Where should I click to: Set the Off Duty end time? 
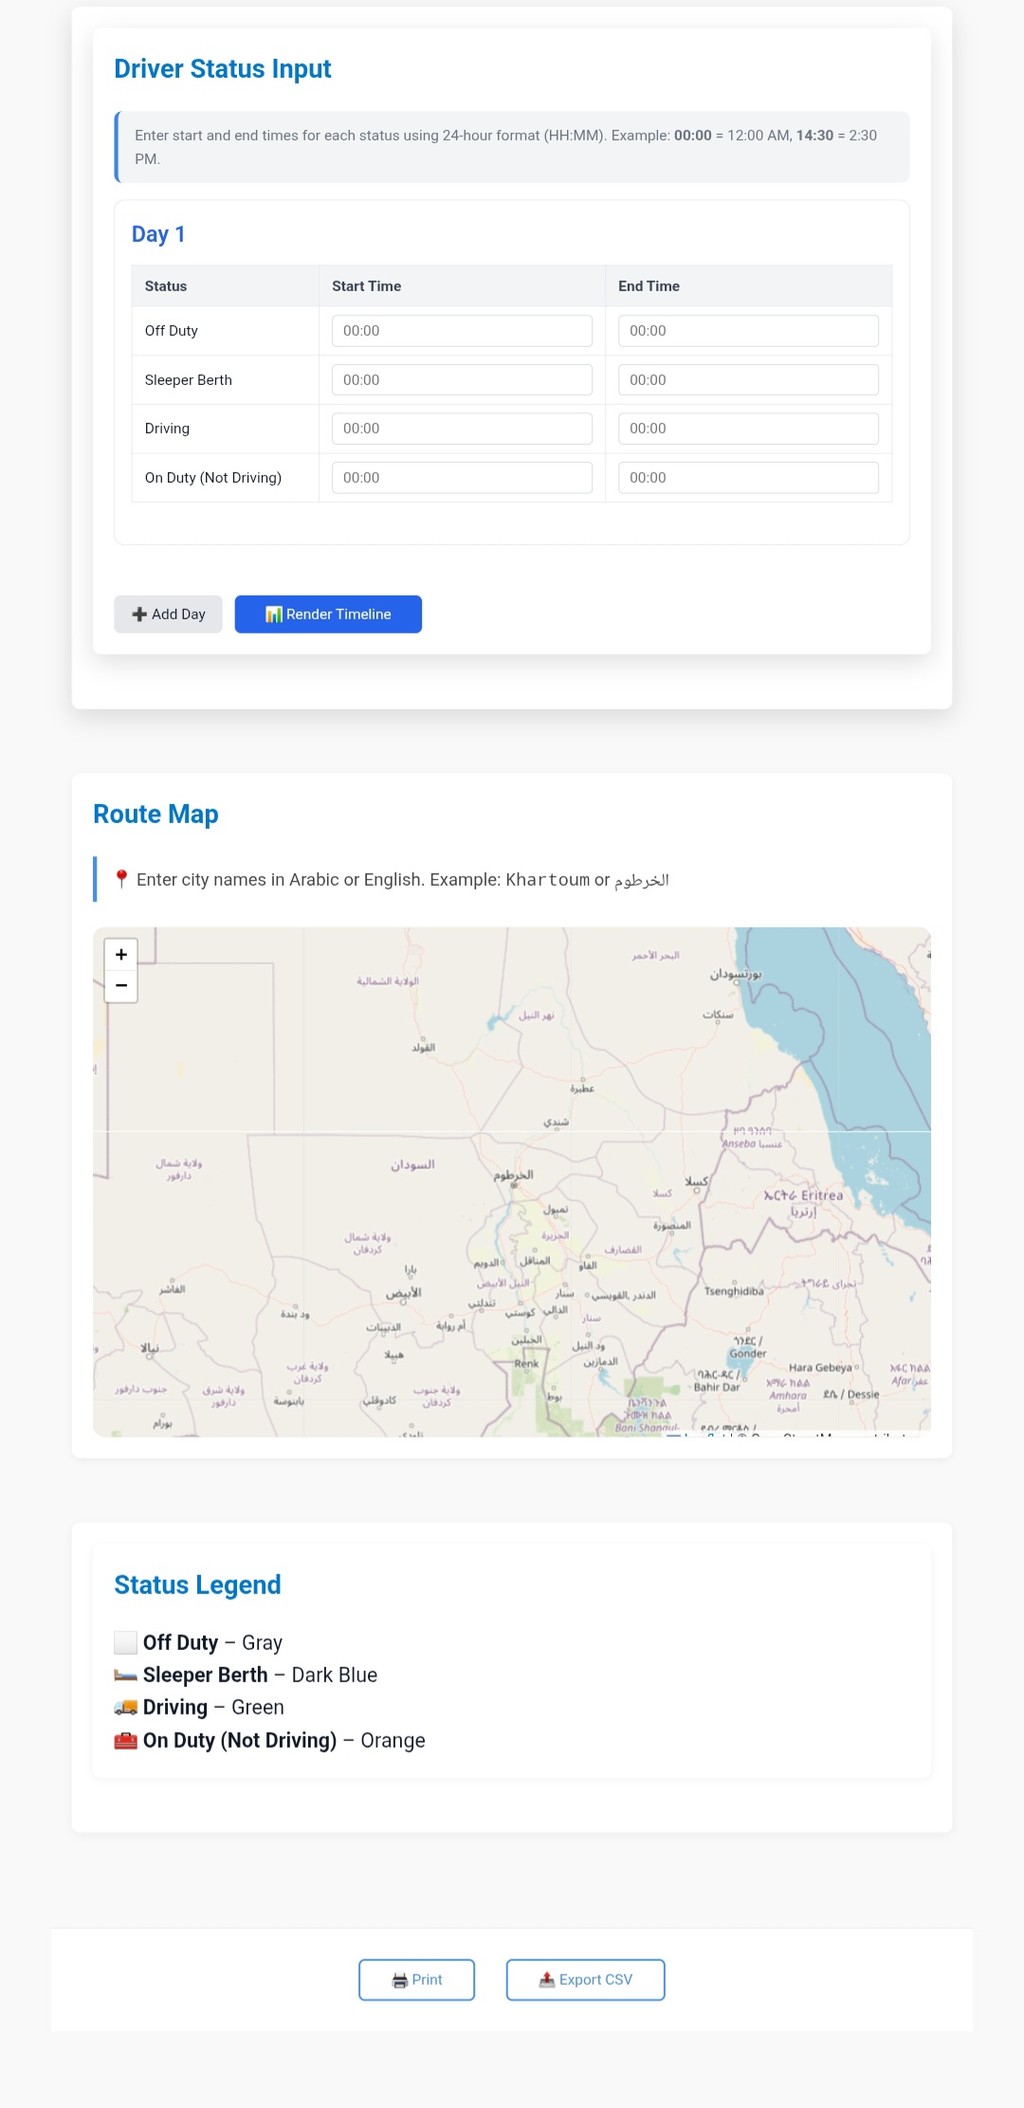(x=747, y=331)
